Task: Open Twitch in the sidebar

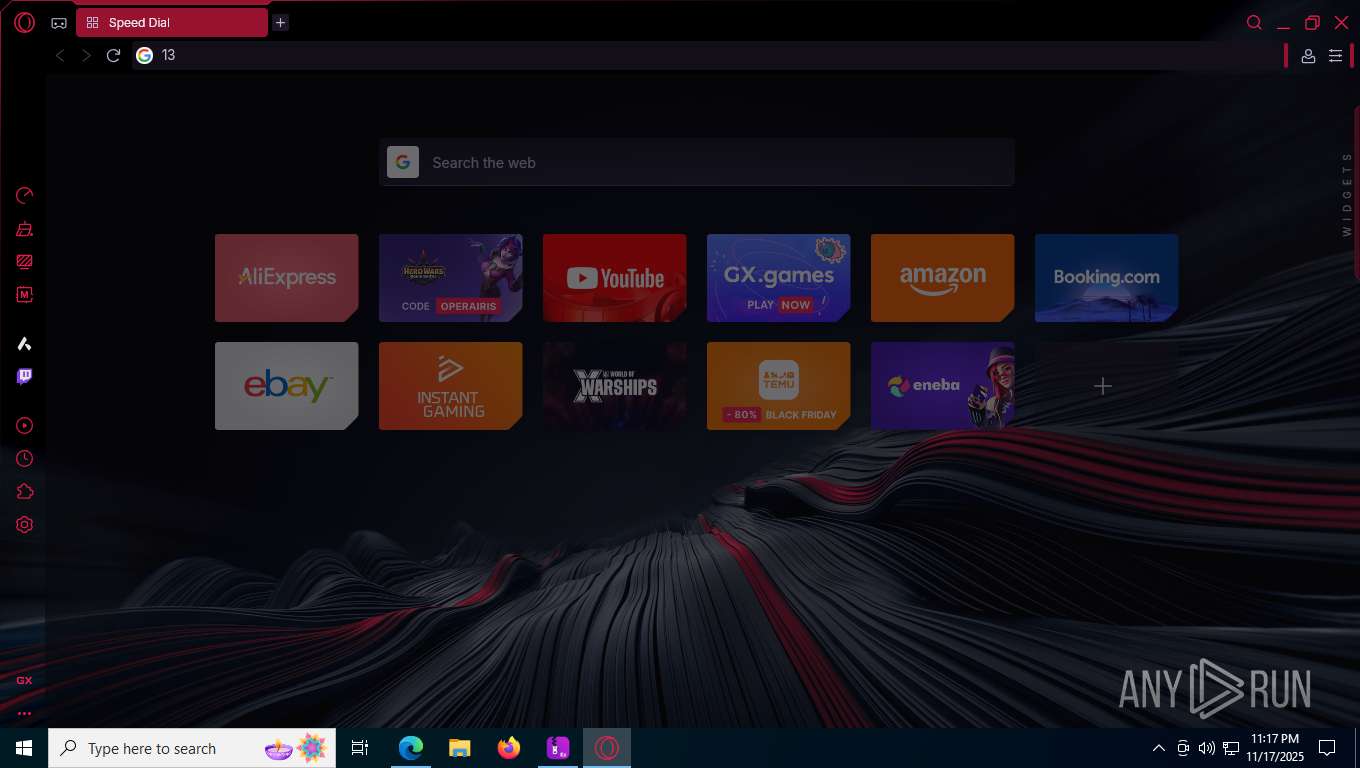Action: [24, 377]
